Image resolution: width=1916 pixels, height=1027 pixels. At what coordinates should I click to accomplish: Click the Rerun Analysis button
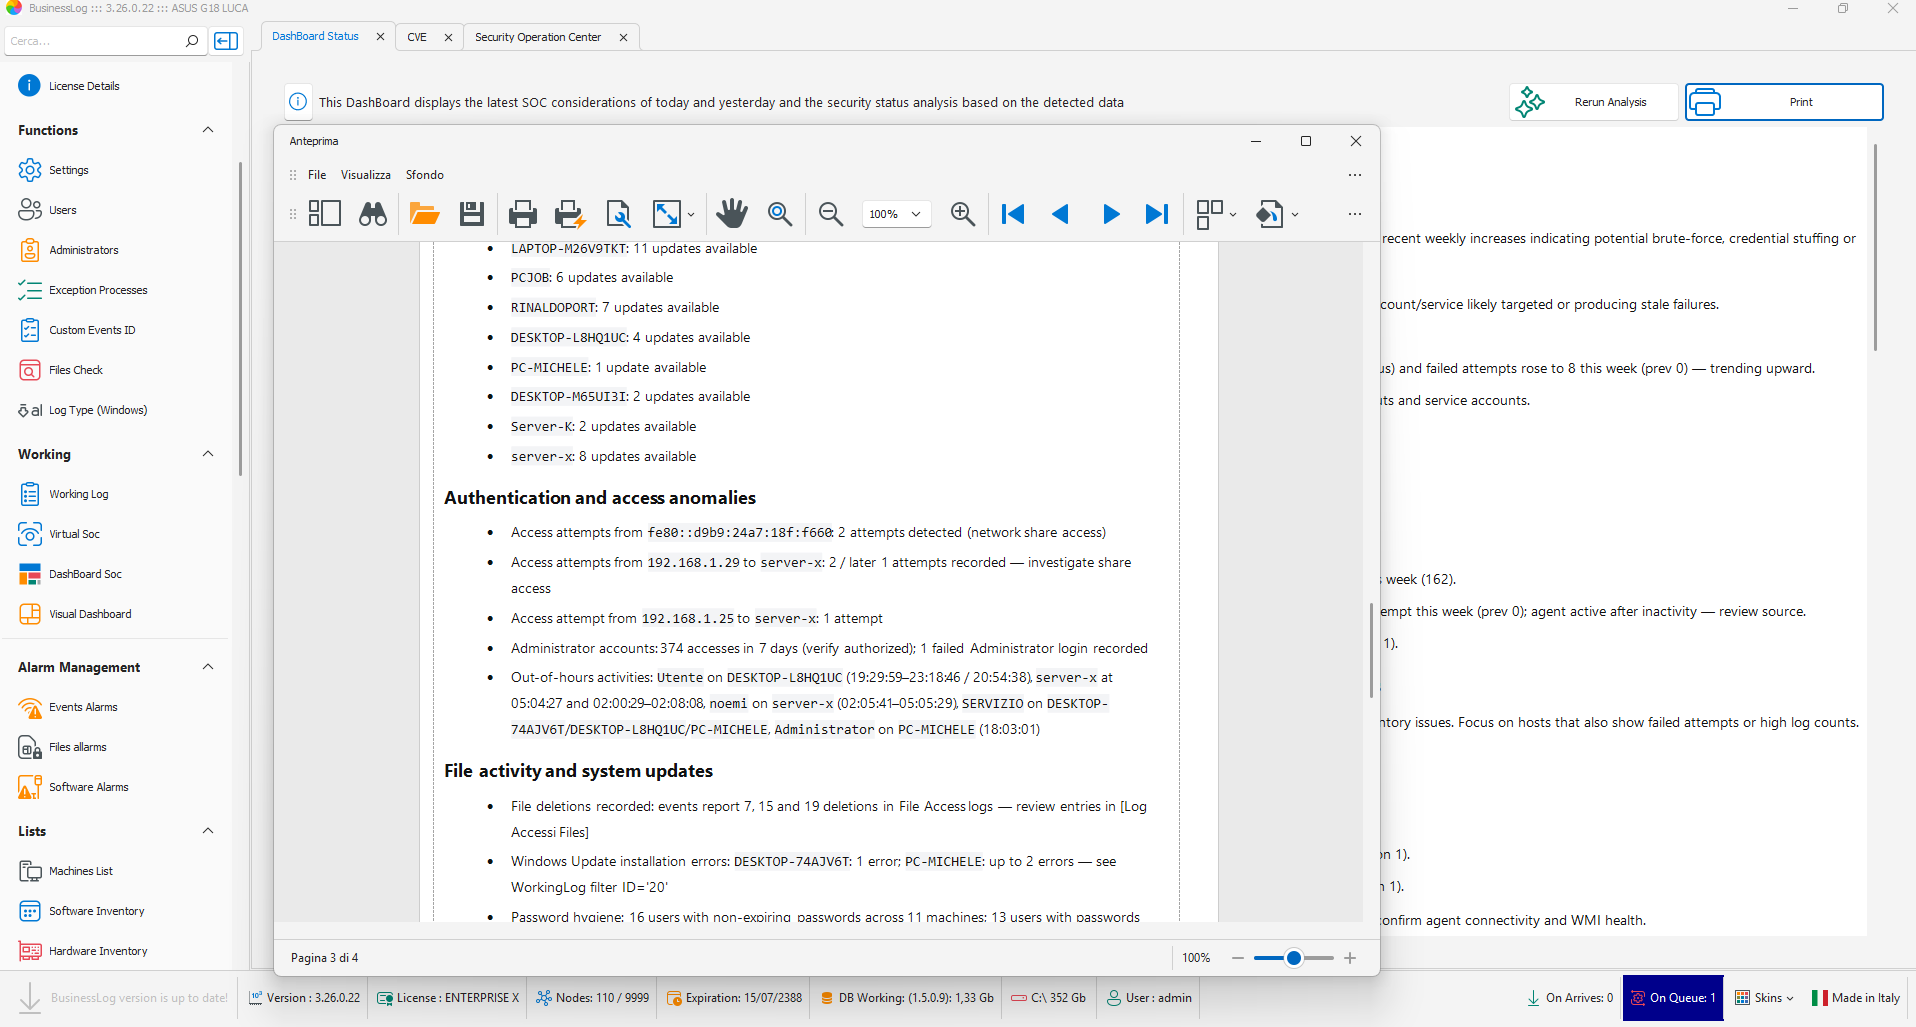(1593, 102)
